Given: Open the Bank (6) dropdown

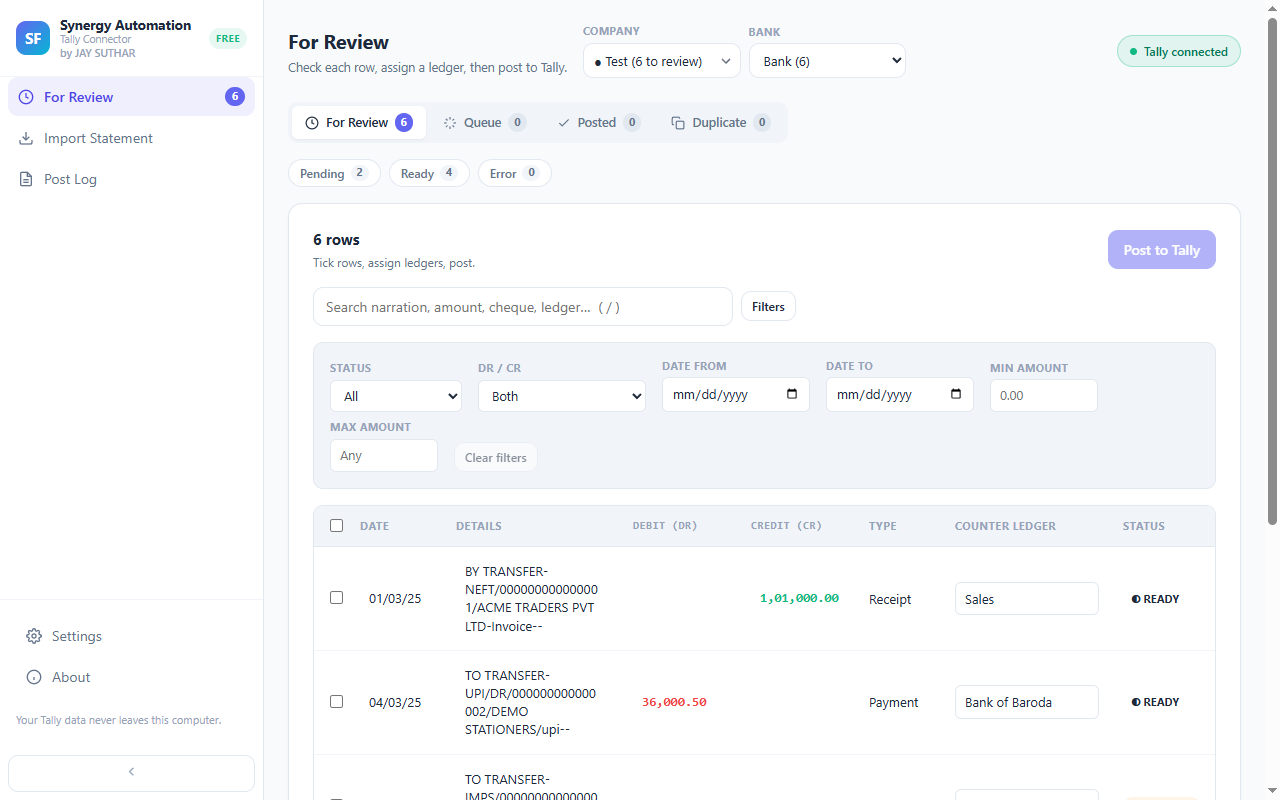Looking at the screenshot, I should [x=827, y=61].
